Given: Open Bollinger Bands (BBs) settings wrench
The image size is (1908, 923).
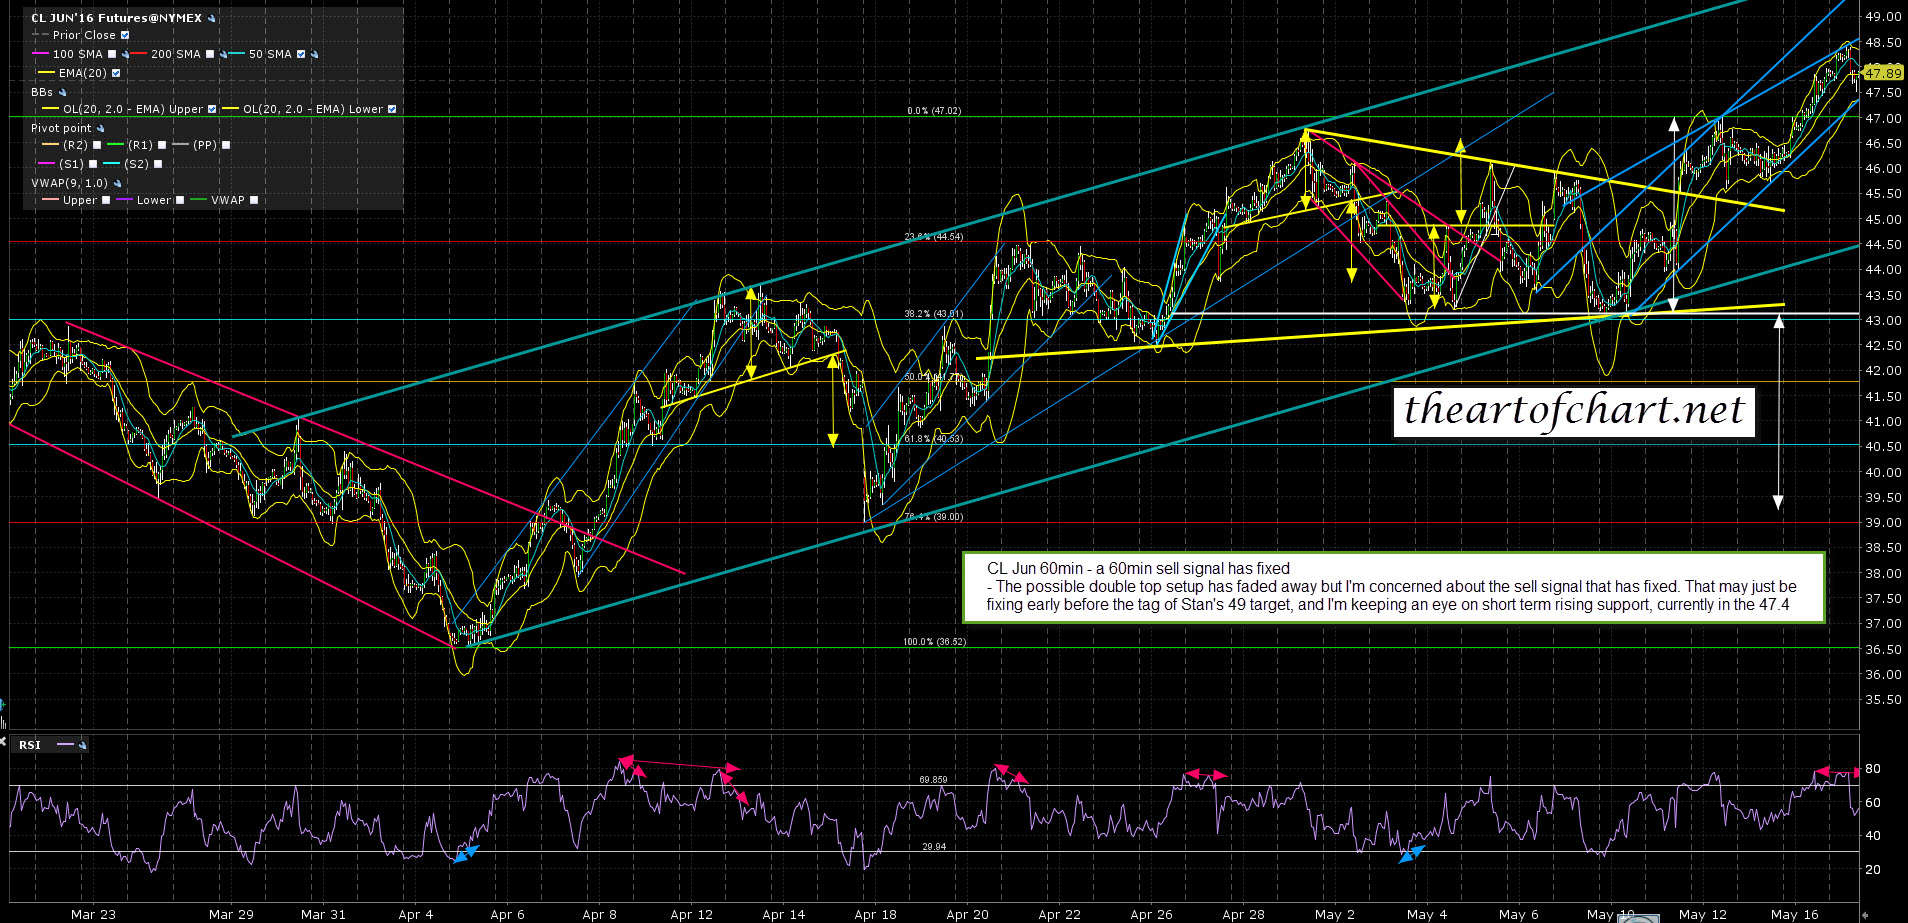Looking at the screenshot, I should [62, 92].
